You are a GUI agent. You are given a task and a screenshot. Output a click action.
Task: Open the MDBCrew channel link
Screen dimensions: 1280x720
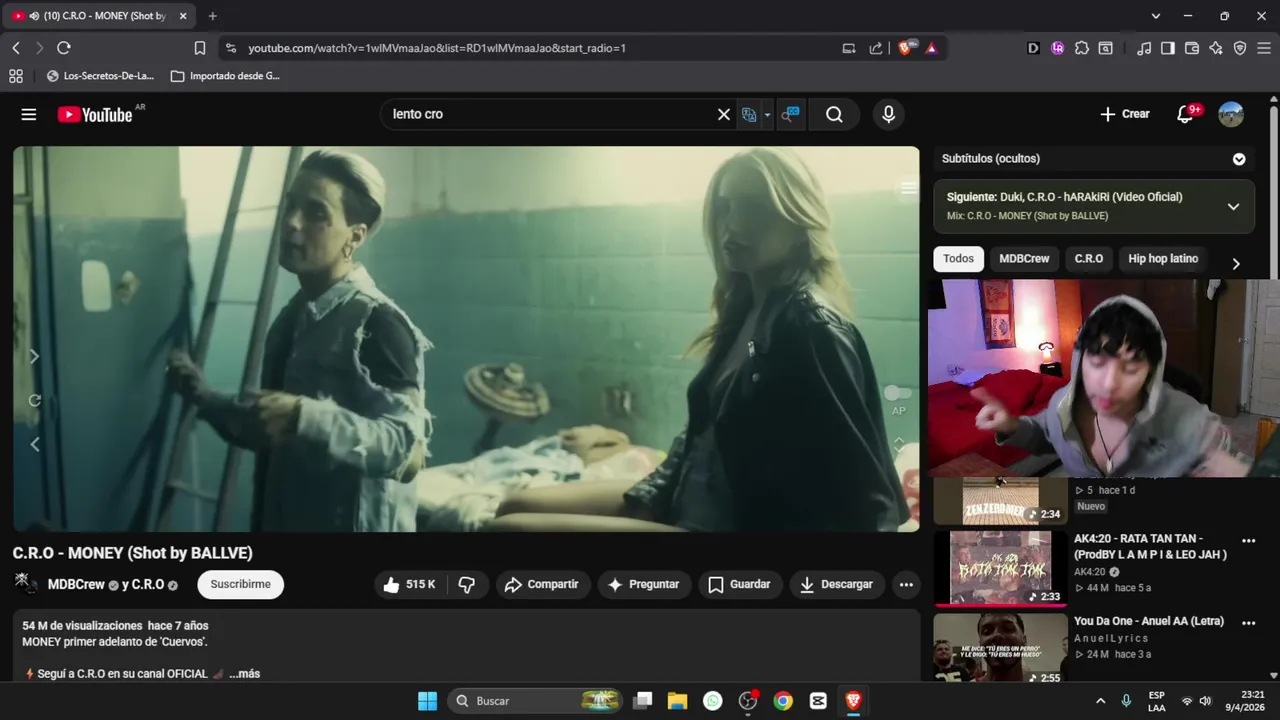(x=76, y=585)
